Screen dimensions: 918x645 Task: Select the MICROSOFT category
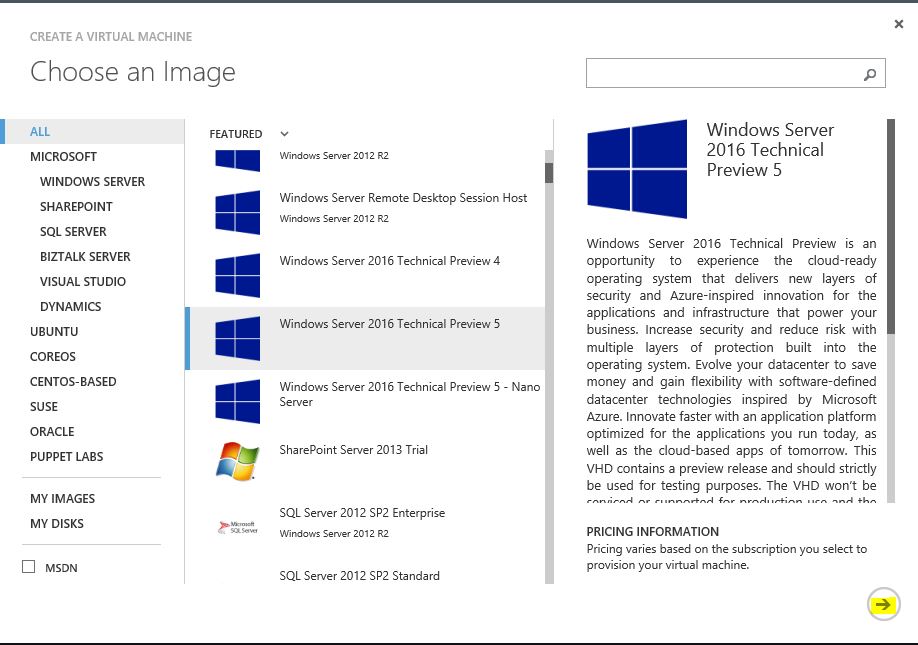point(63,157)
